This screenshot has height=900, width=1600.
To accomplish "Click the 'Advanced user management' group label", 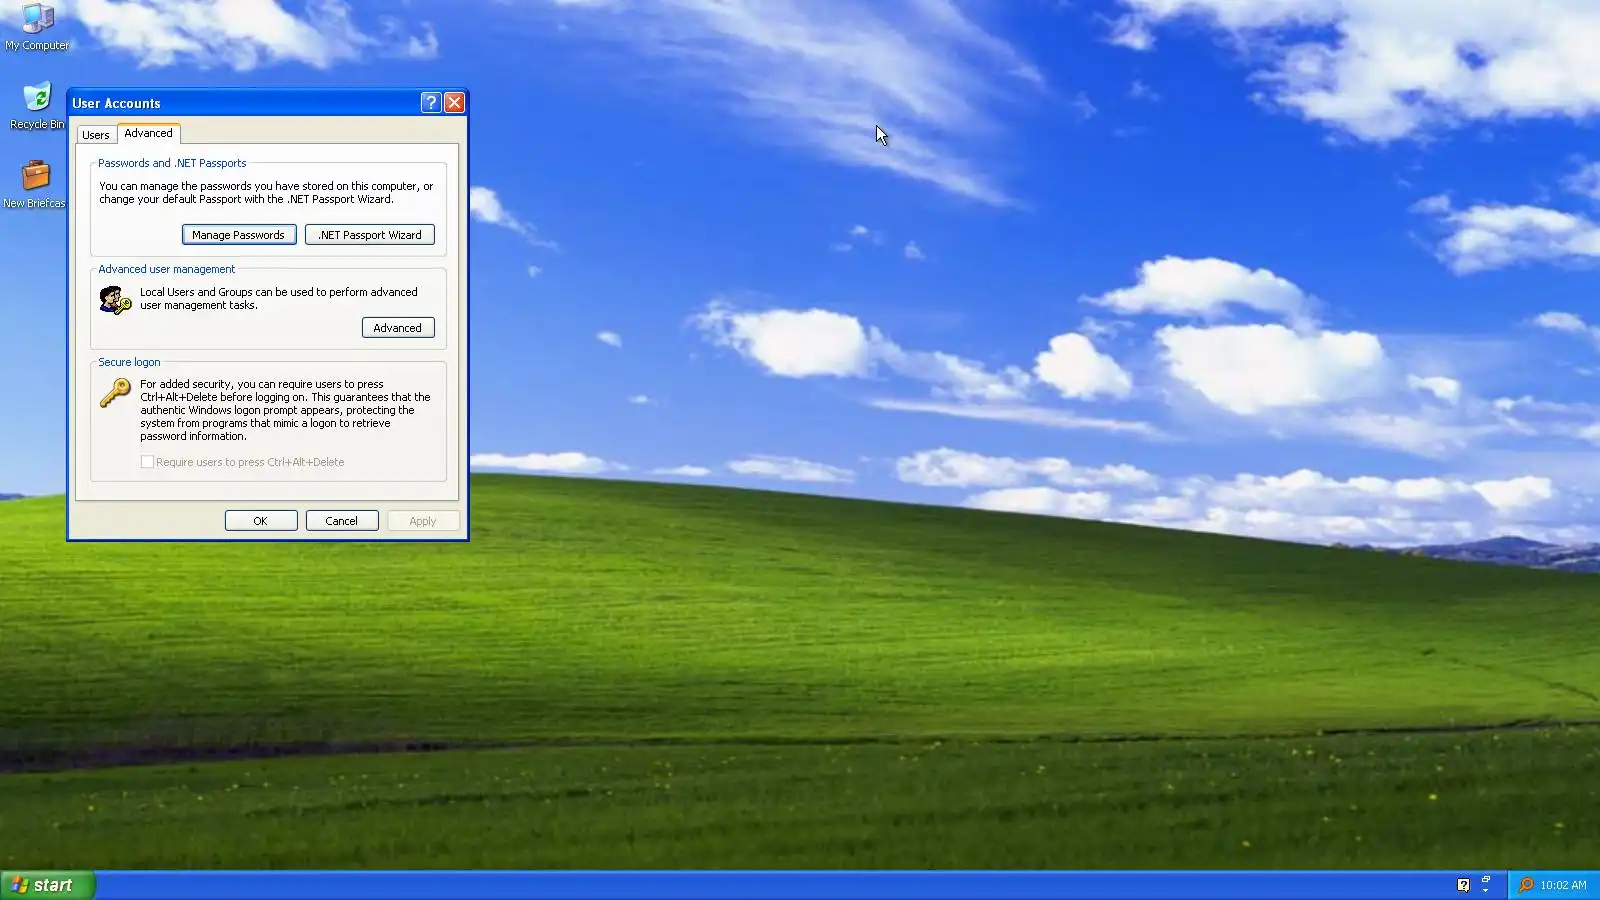I will [x=167, y=269].
